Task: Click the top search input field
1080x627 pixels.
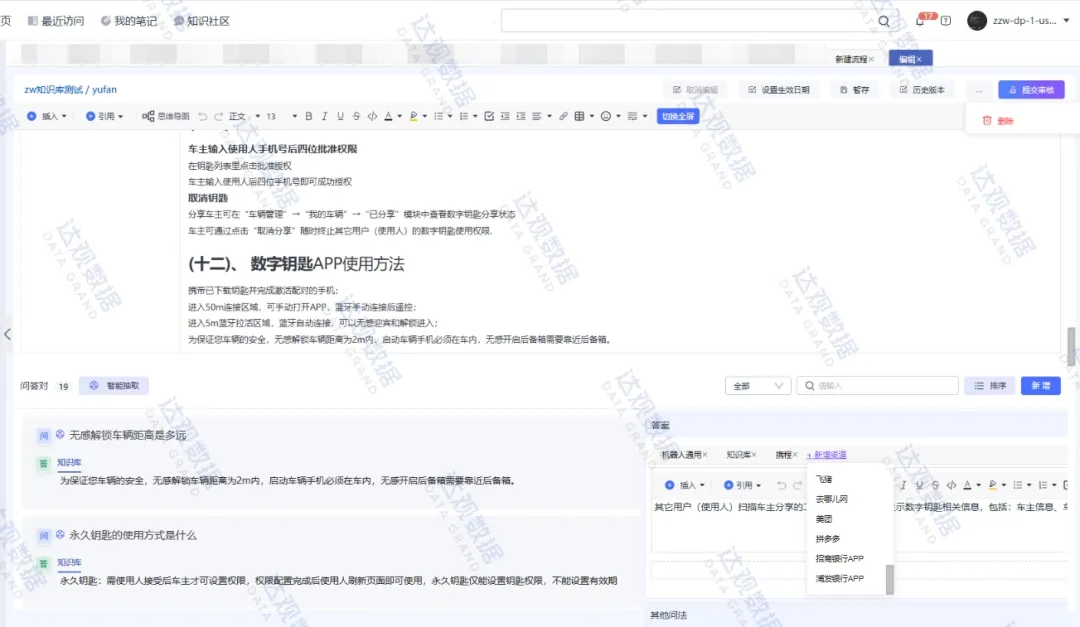Action: pyautogui.click(x=690, y=20)
